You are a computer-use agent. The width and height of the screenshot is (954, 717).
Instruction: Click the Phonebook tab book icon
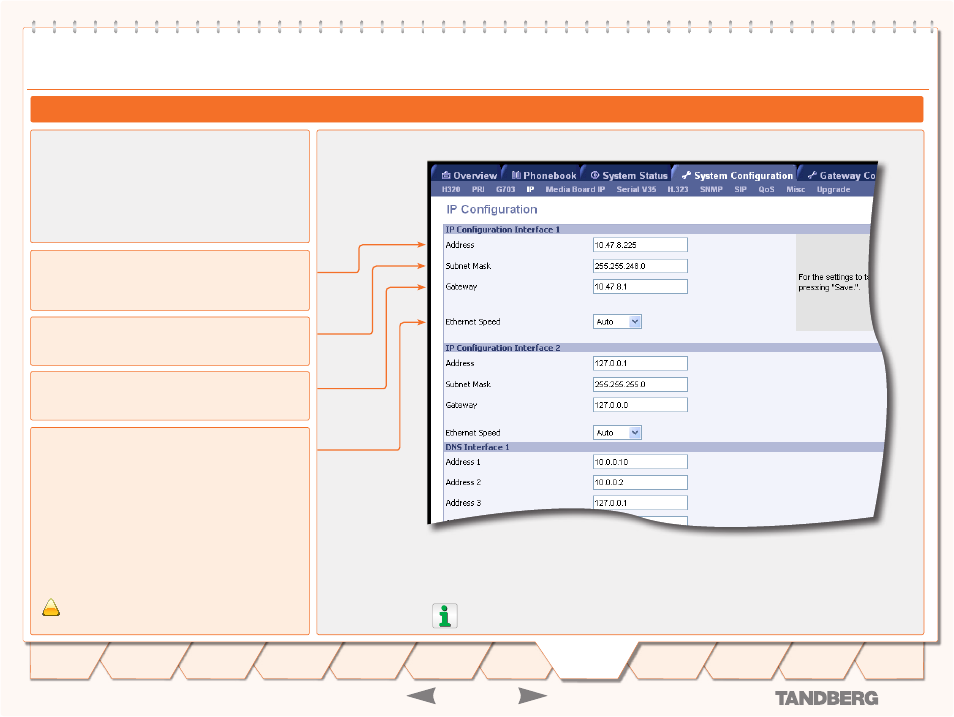[x=516, y=175]
